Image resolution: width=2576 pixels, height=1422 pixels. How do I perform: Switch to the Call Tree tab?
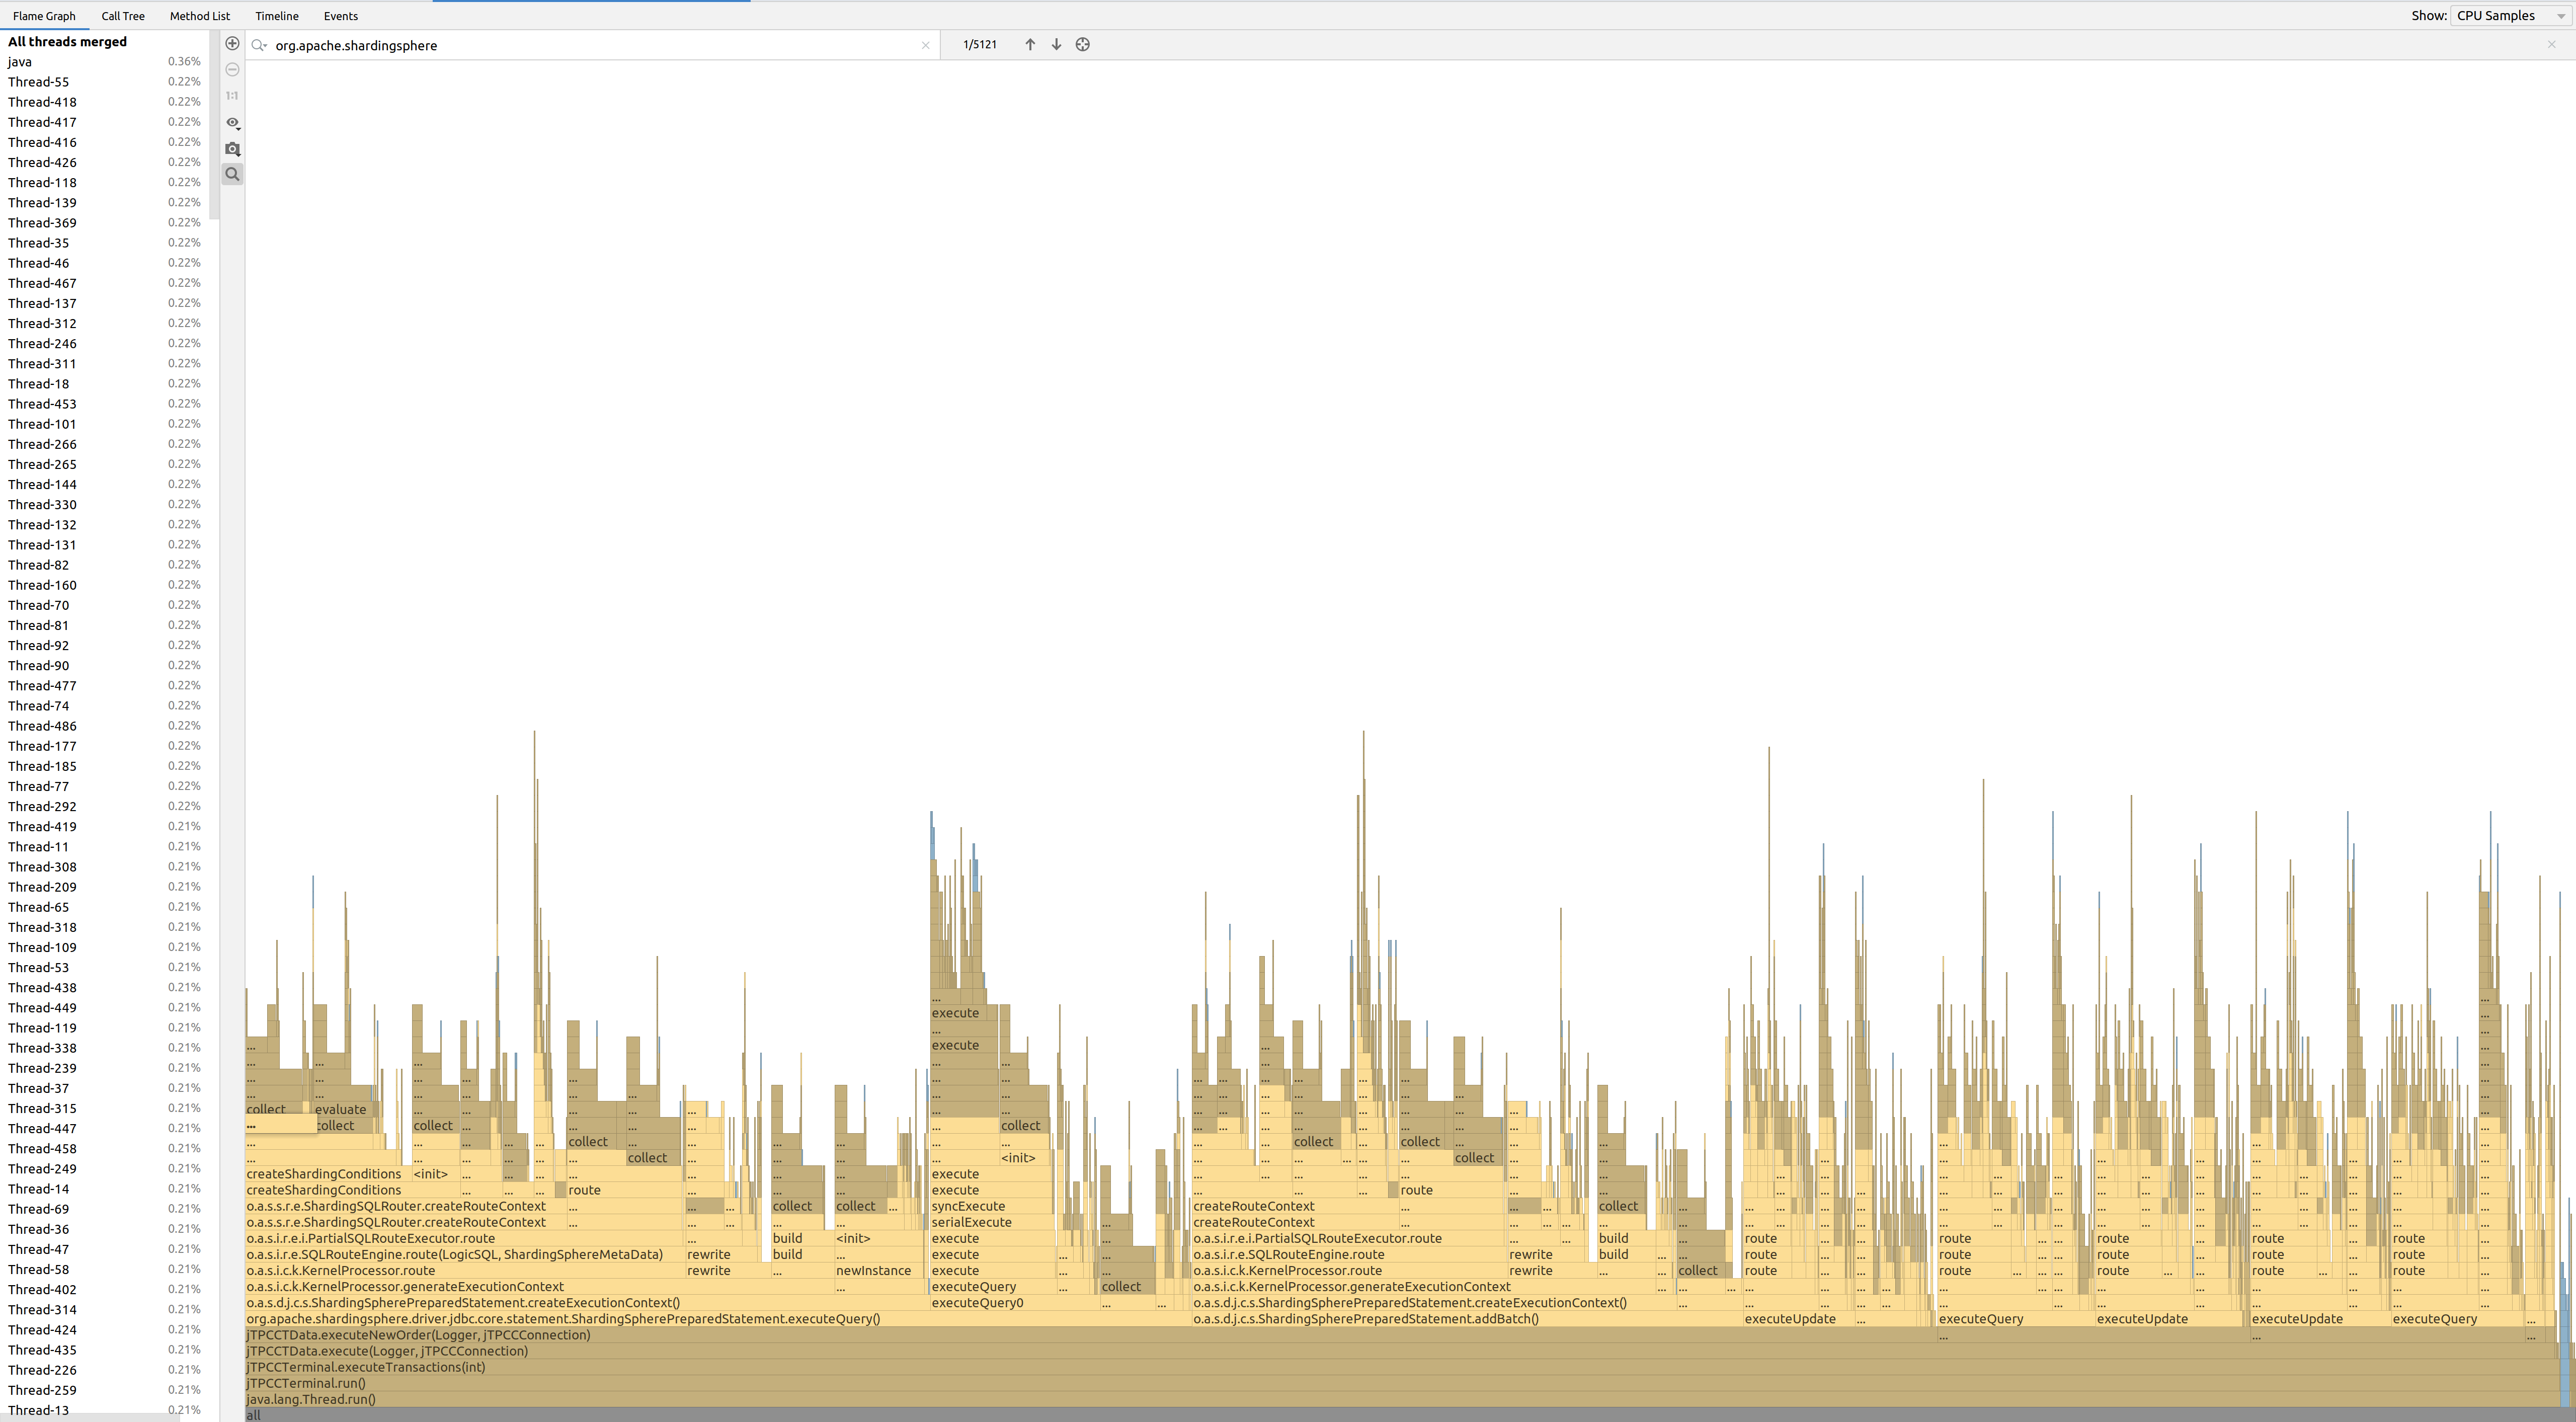(123, 16)
